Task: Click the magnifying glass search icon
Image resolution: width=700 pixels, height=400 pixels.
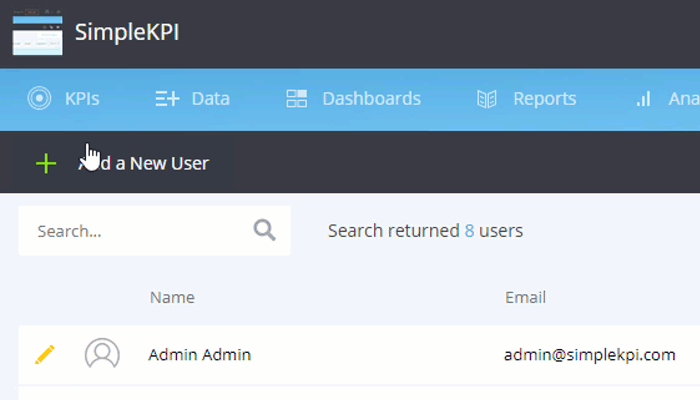Action: coord(264,230)
